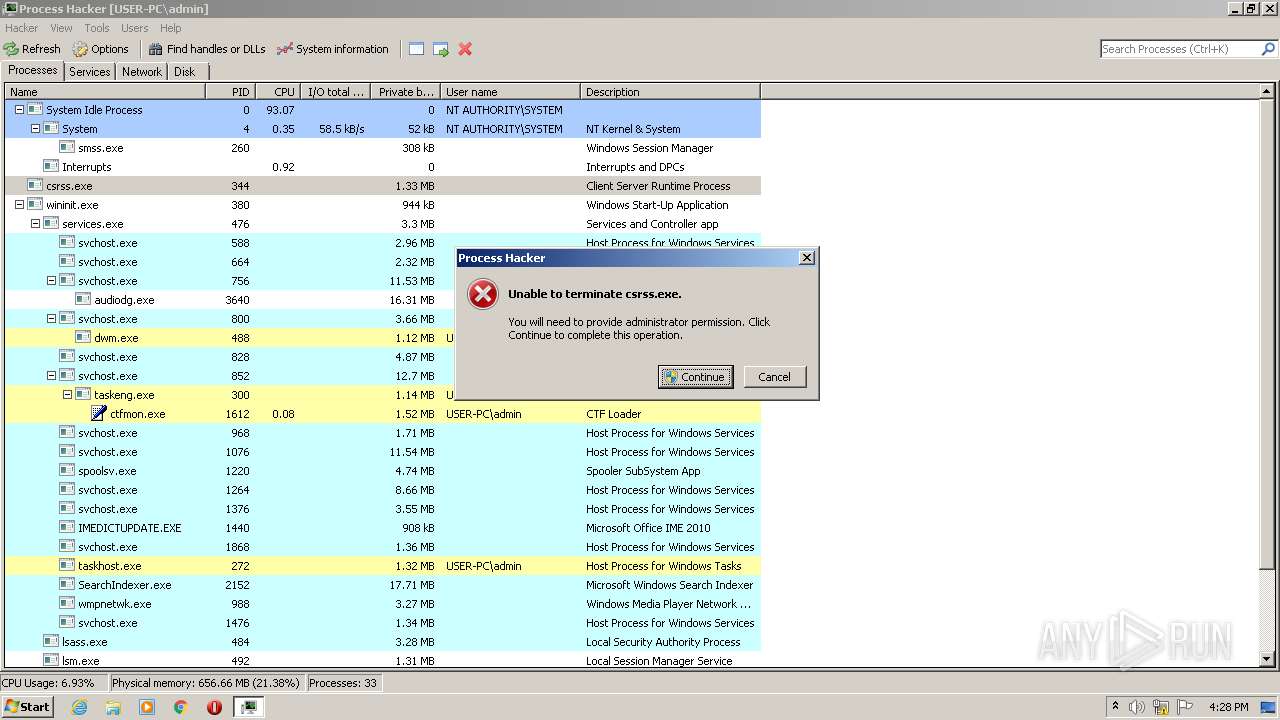Collapse svchost.exe PID 852 node
Viewport: 1280px width, 720px height.
tap(51, 376)
